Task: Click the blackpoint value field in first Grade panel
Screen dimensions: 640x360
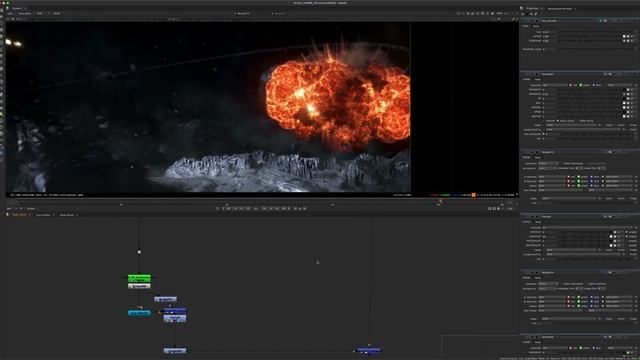Action: click(549, 90)
